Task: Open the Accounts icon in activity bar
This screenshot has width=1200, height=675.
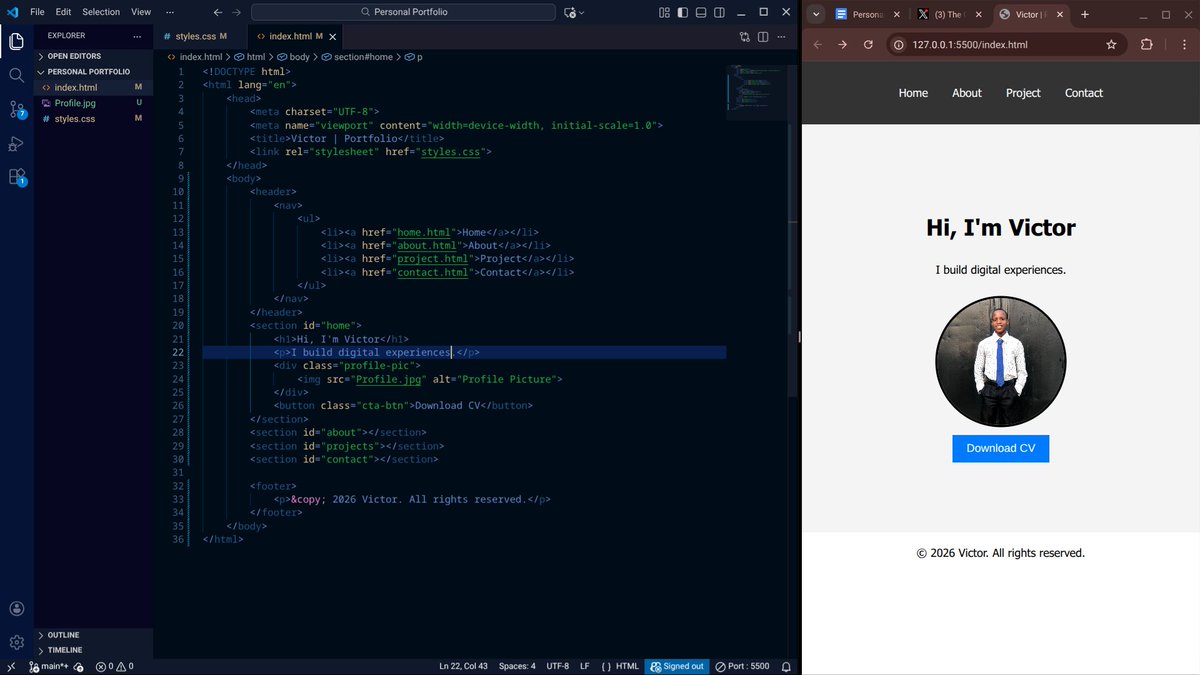Action: pyautogui.click(x=16, y=608)
